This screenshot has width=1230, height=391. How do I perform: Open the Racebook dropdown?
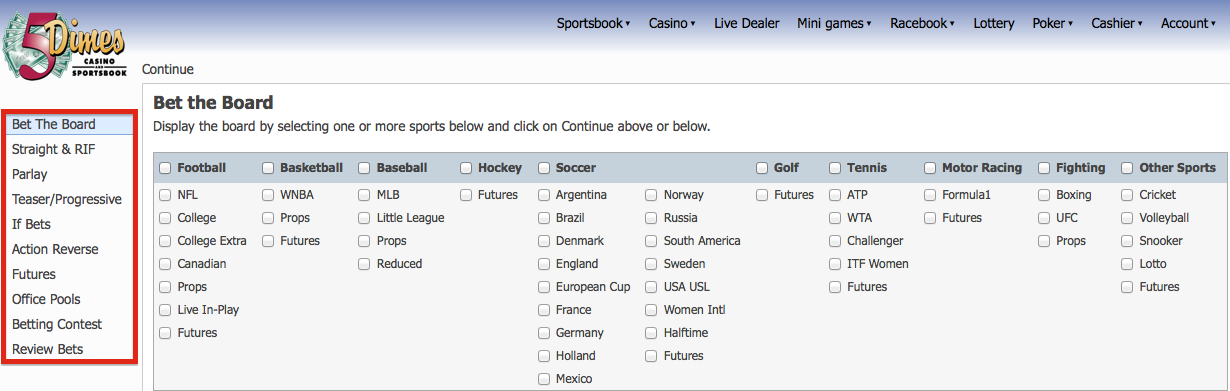(x=922, y=23)
